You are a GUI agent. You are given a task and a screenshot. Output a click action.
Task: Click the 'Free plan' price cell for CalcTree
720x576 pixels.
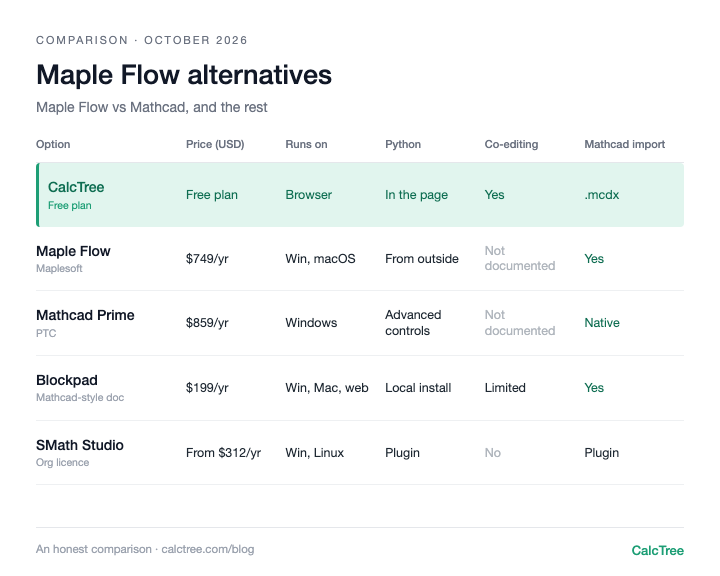212,195
